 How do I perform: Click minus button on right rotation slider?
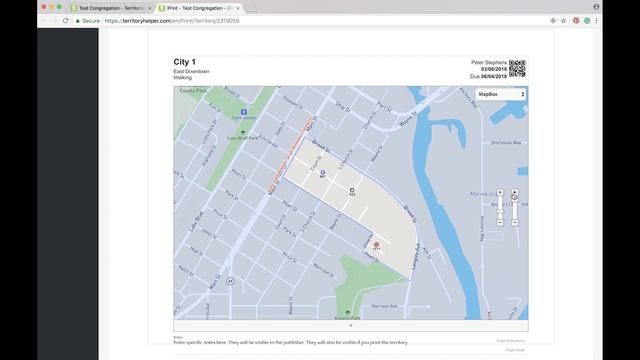[x=515, y=222]
